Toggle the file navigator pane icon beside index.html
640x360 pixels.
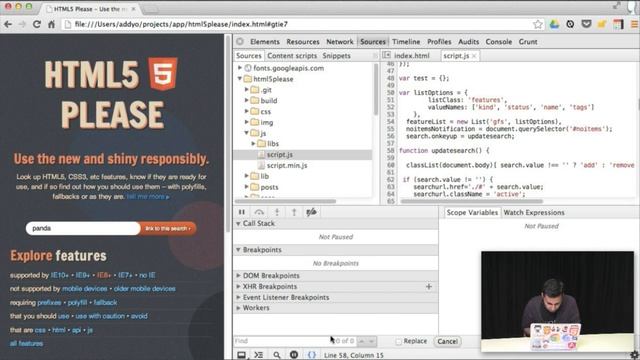click(x=386, y=55)
